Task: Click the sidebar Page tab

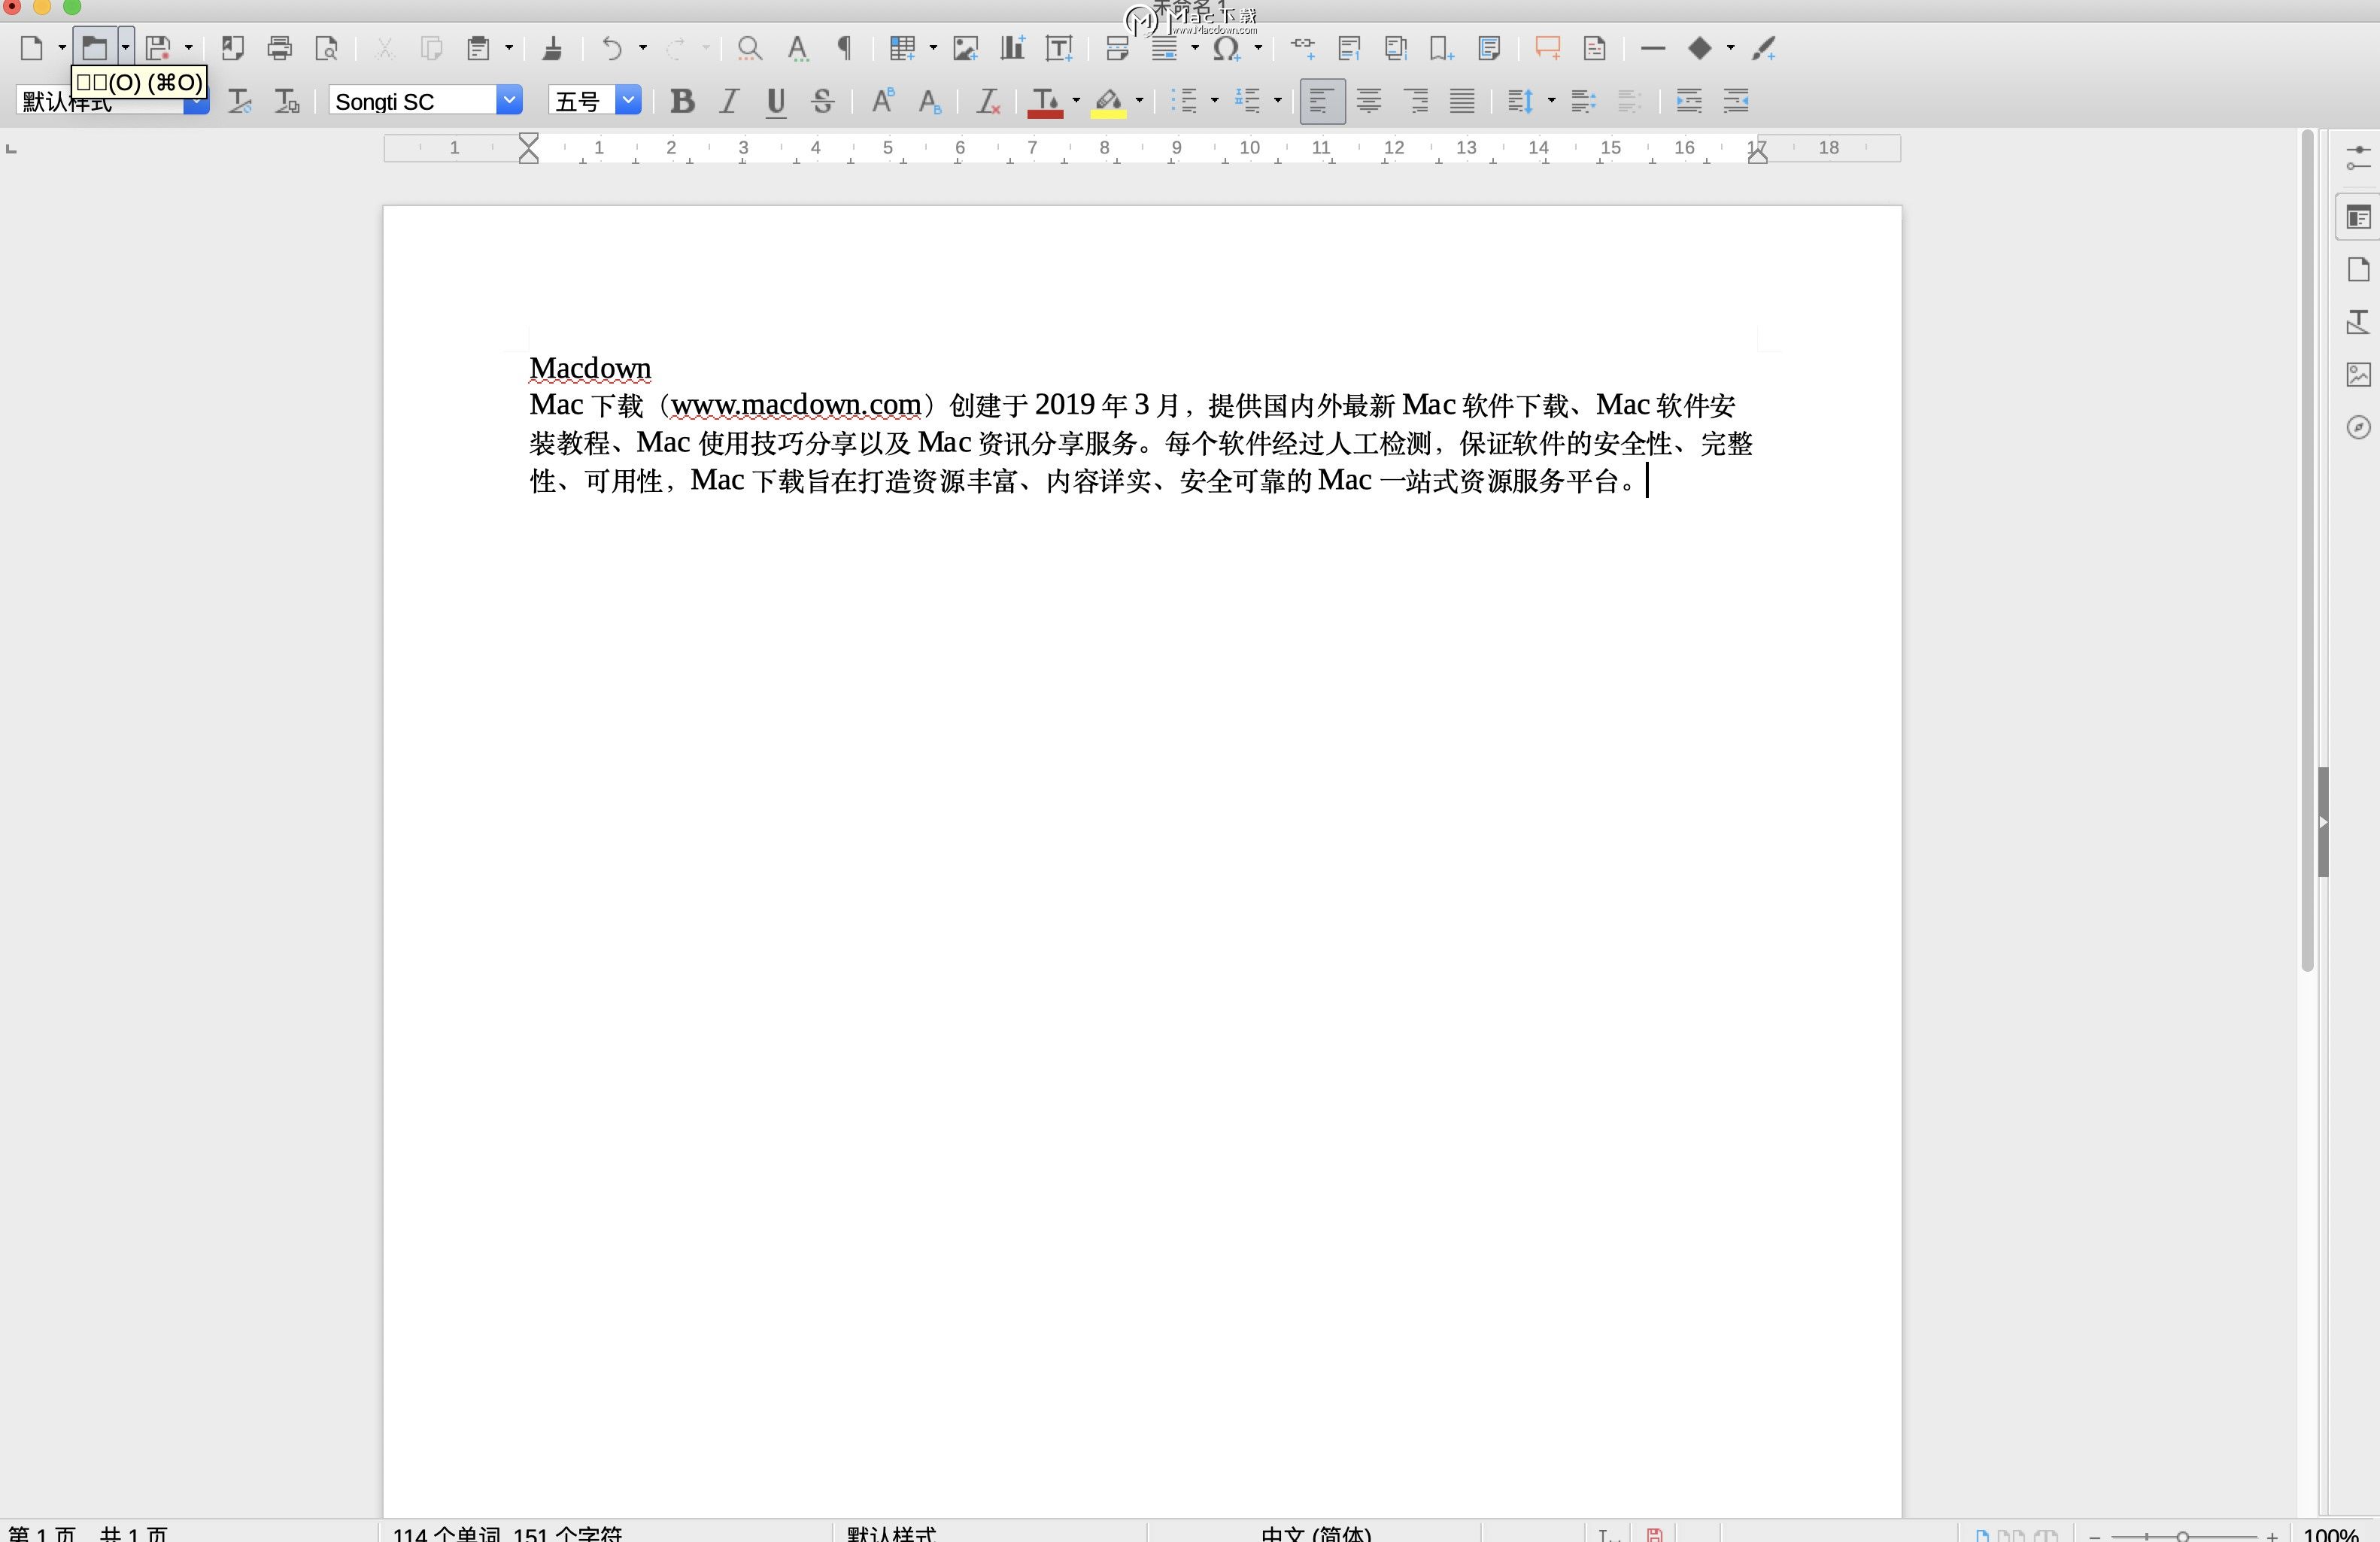Action: 2358,270
